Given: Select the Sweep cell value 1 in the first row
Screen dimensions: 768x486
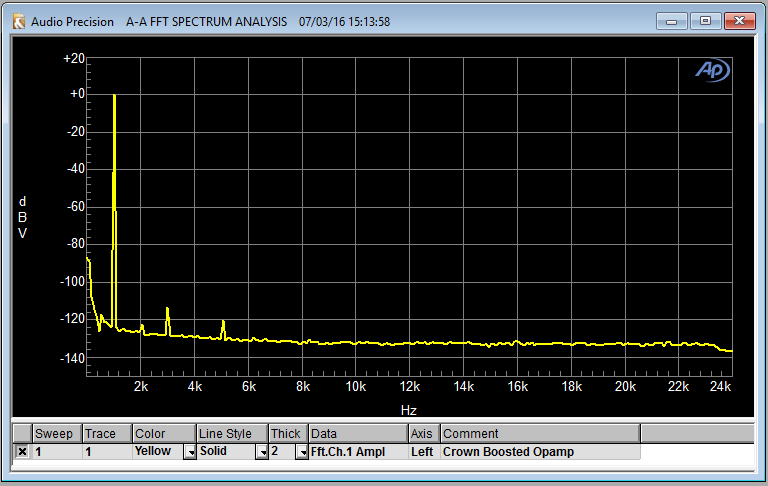Looking at the screenshot, I should 57,452.
